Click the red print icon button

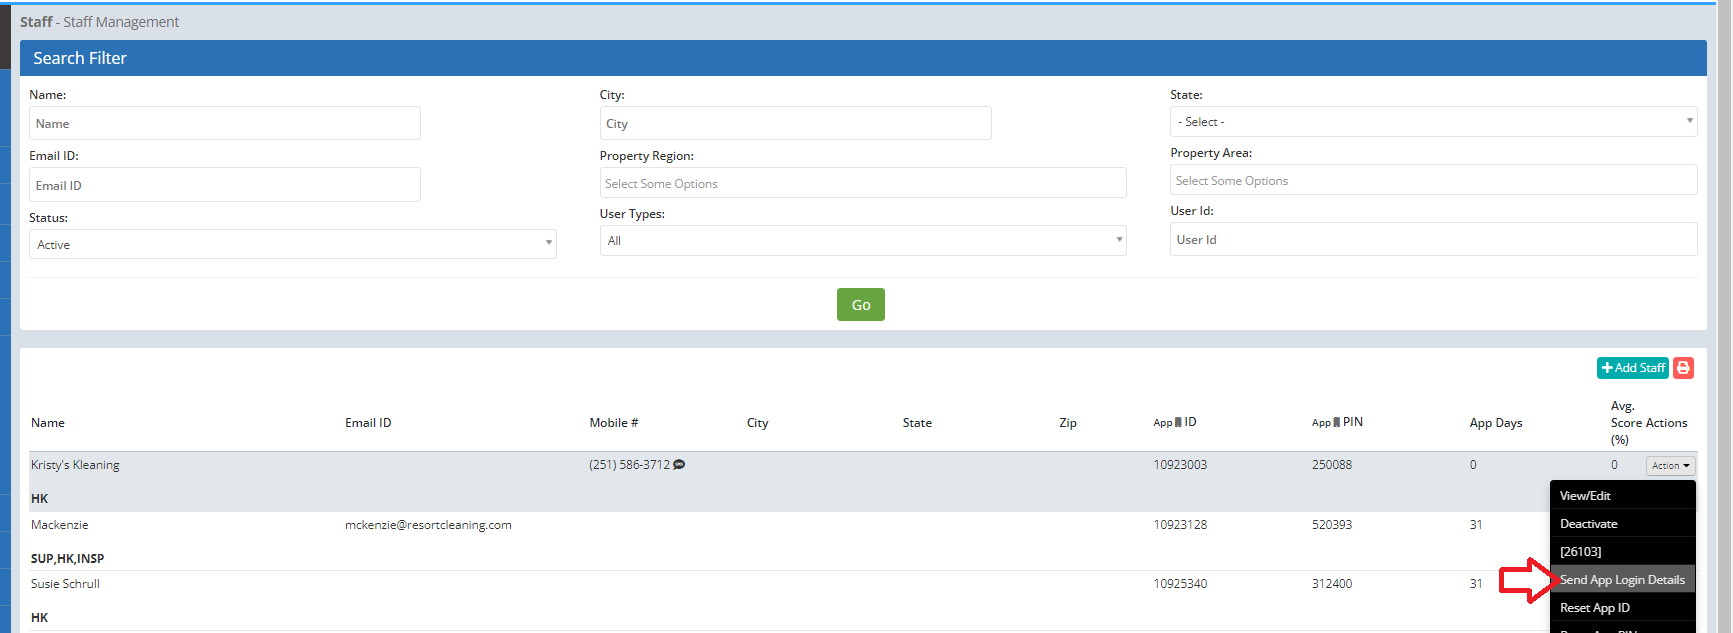tap(1683, 368)
